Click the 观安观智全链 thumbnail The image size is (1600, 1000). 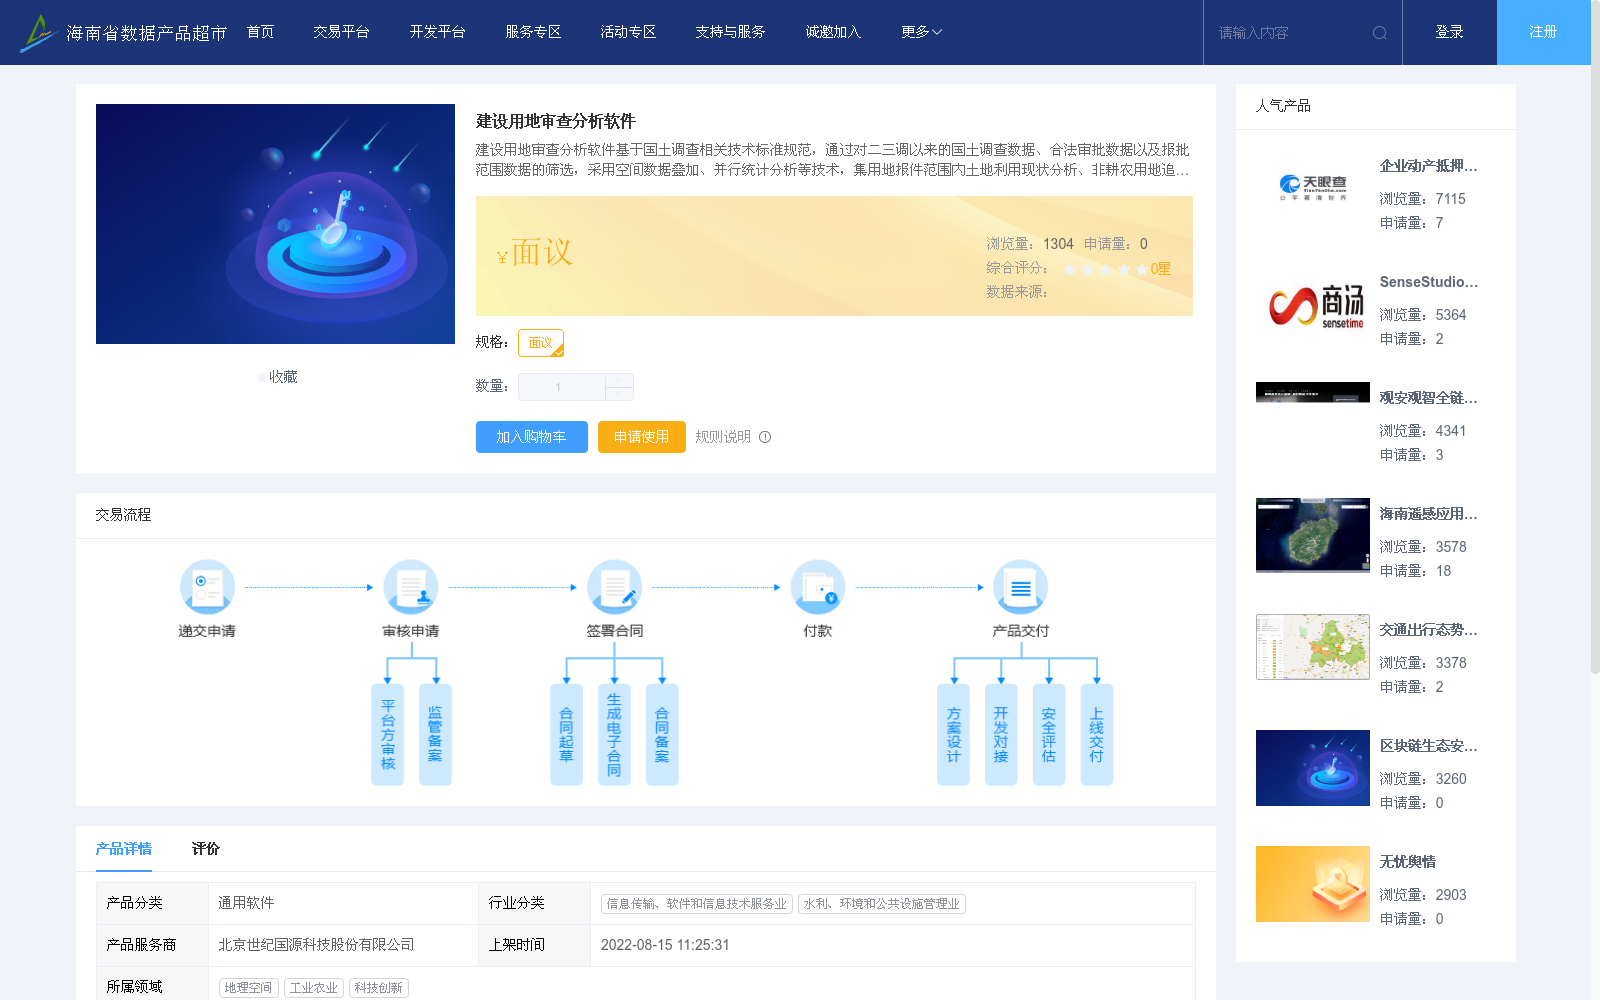(1313, 392)
